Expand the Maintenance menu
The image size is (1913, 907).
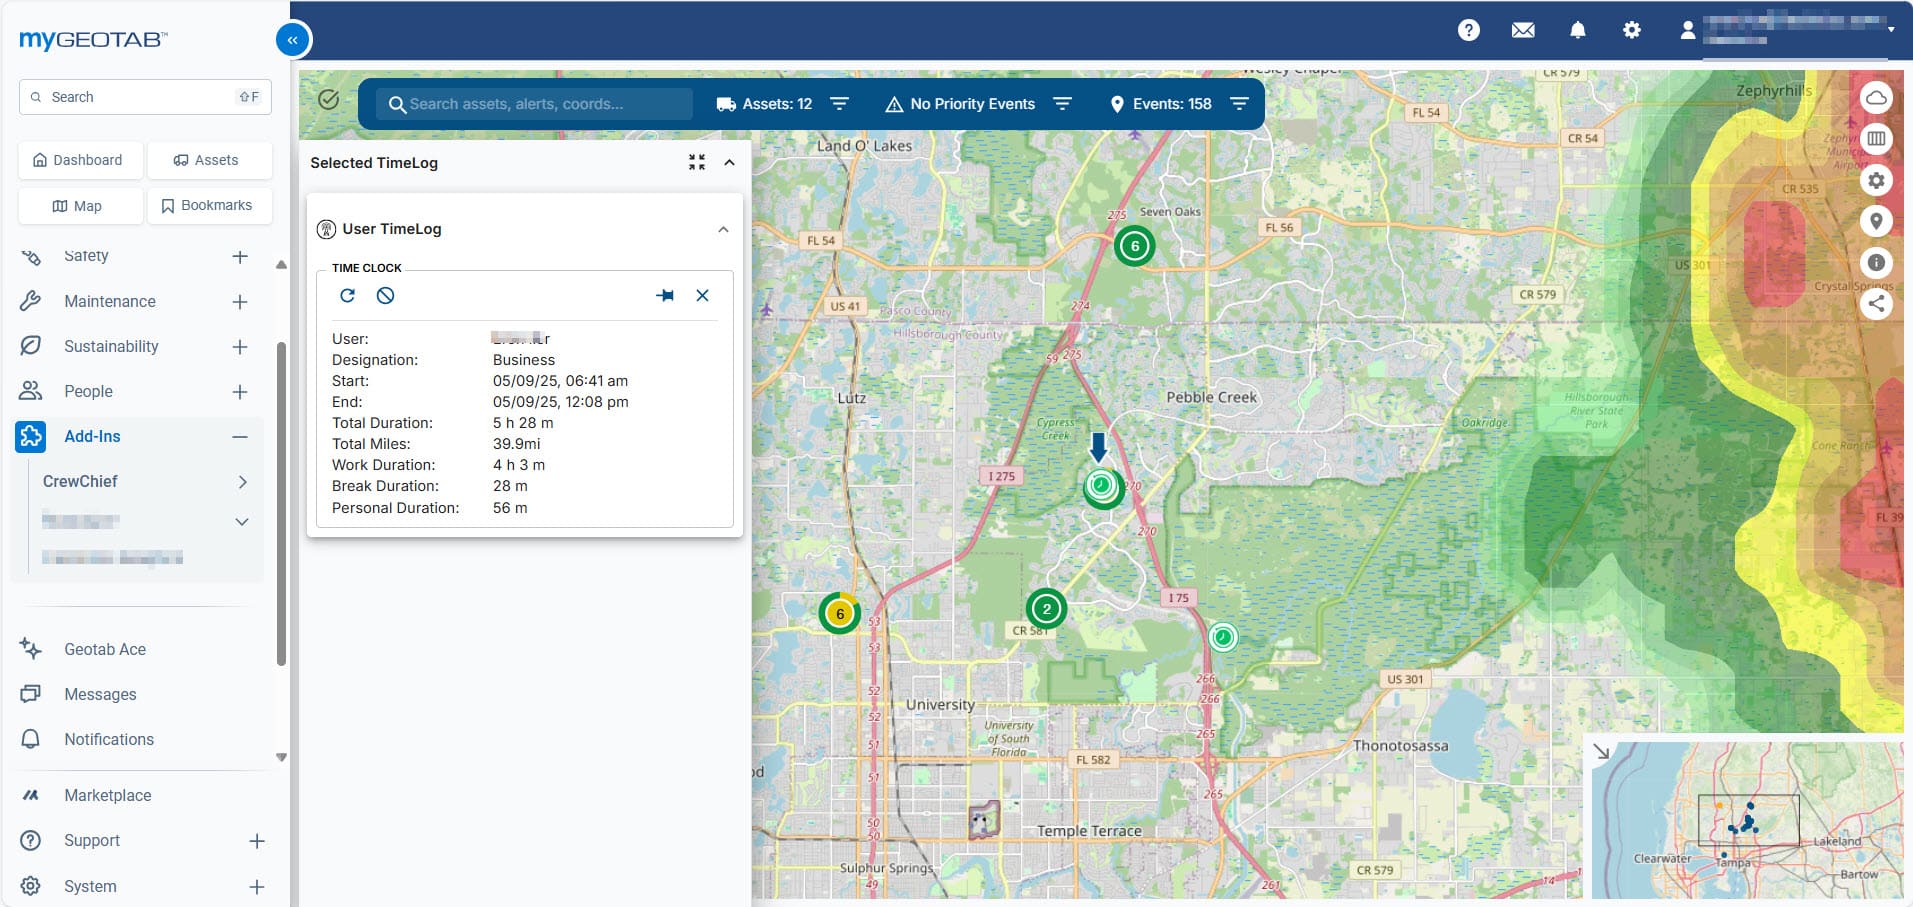click(240, 302)
